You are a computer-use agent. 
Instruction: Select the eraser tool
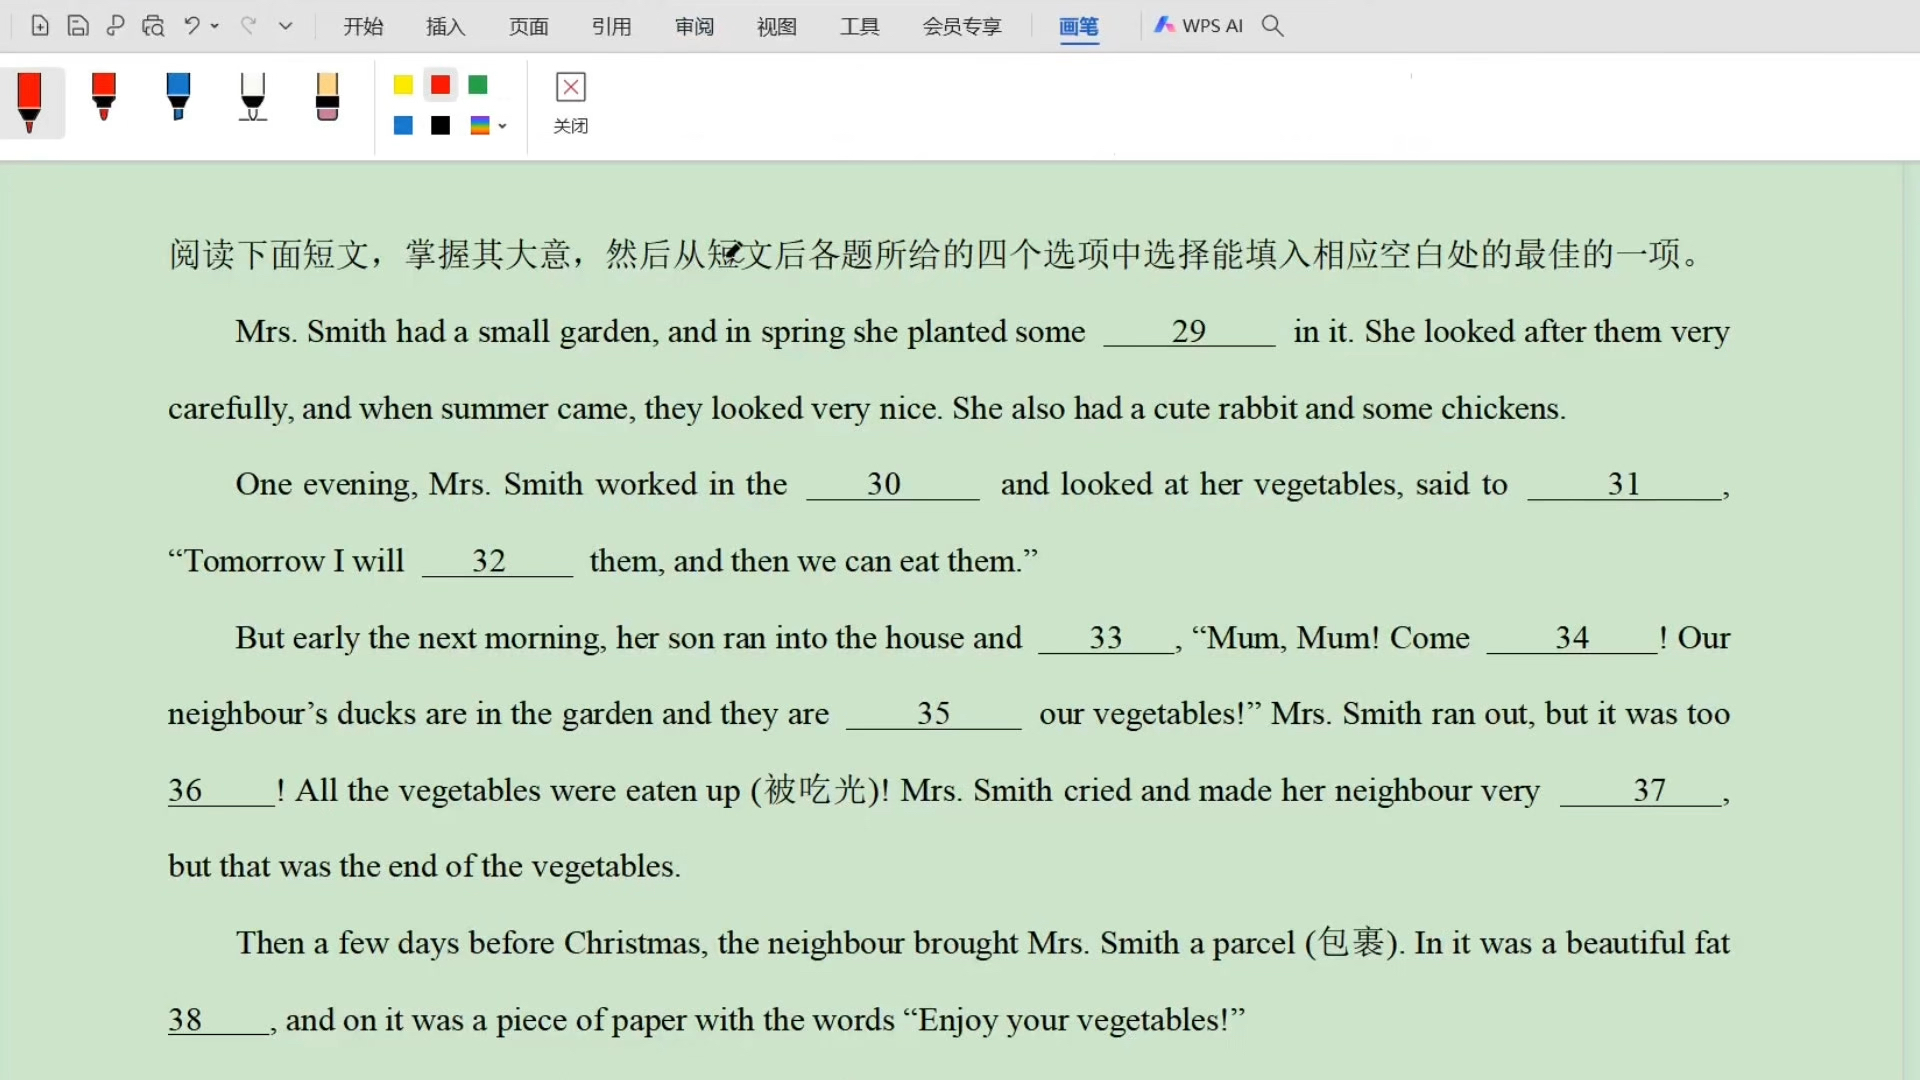pos(327,97)
